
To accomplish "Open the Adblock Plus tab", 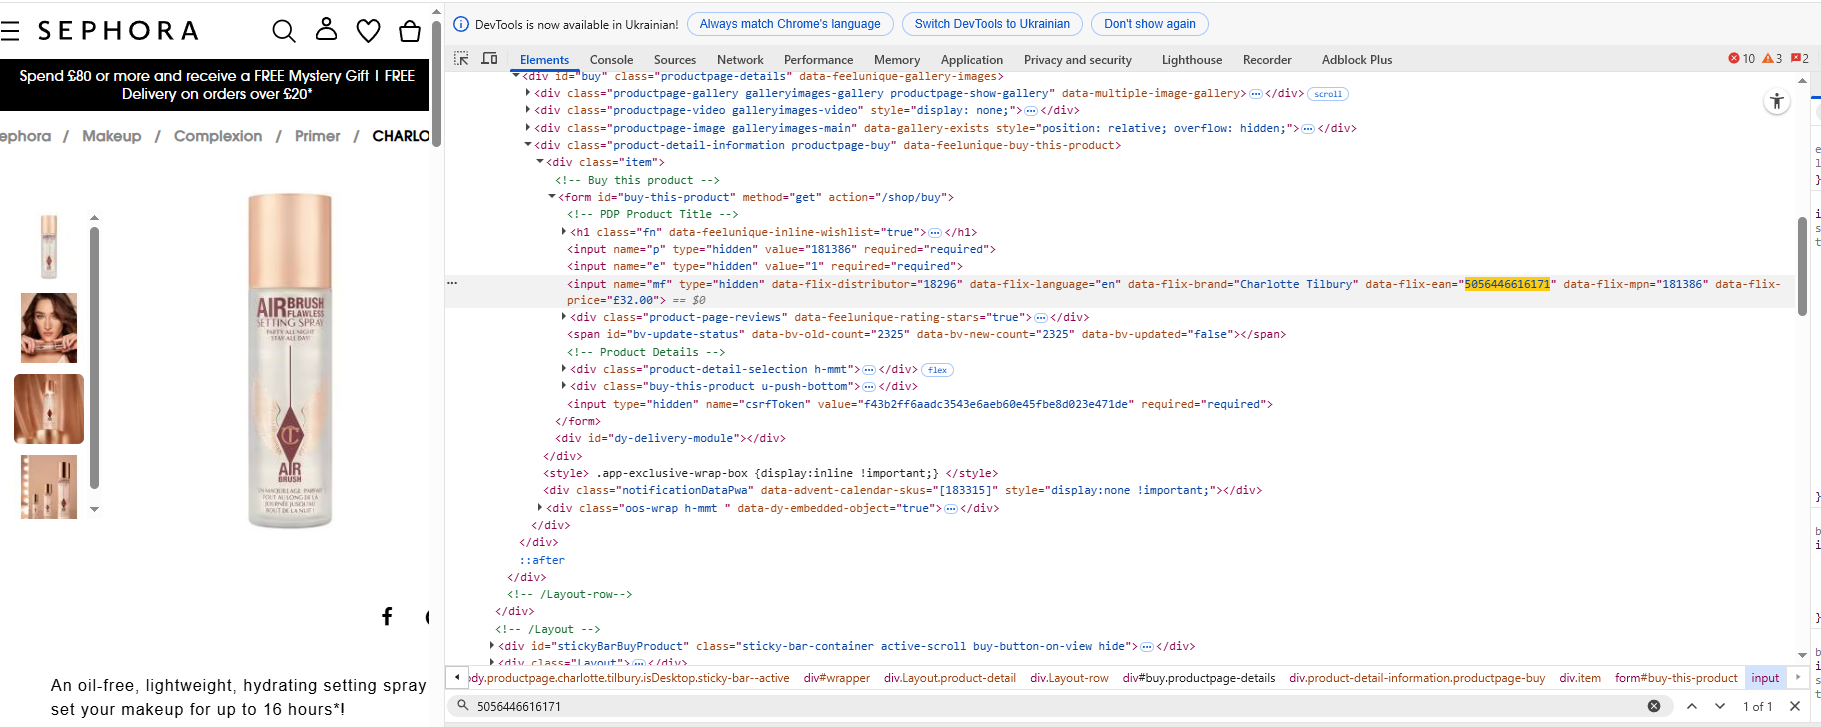I will 1357,60.
